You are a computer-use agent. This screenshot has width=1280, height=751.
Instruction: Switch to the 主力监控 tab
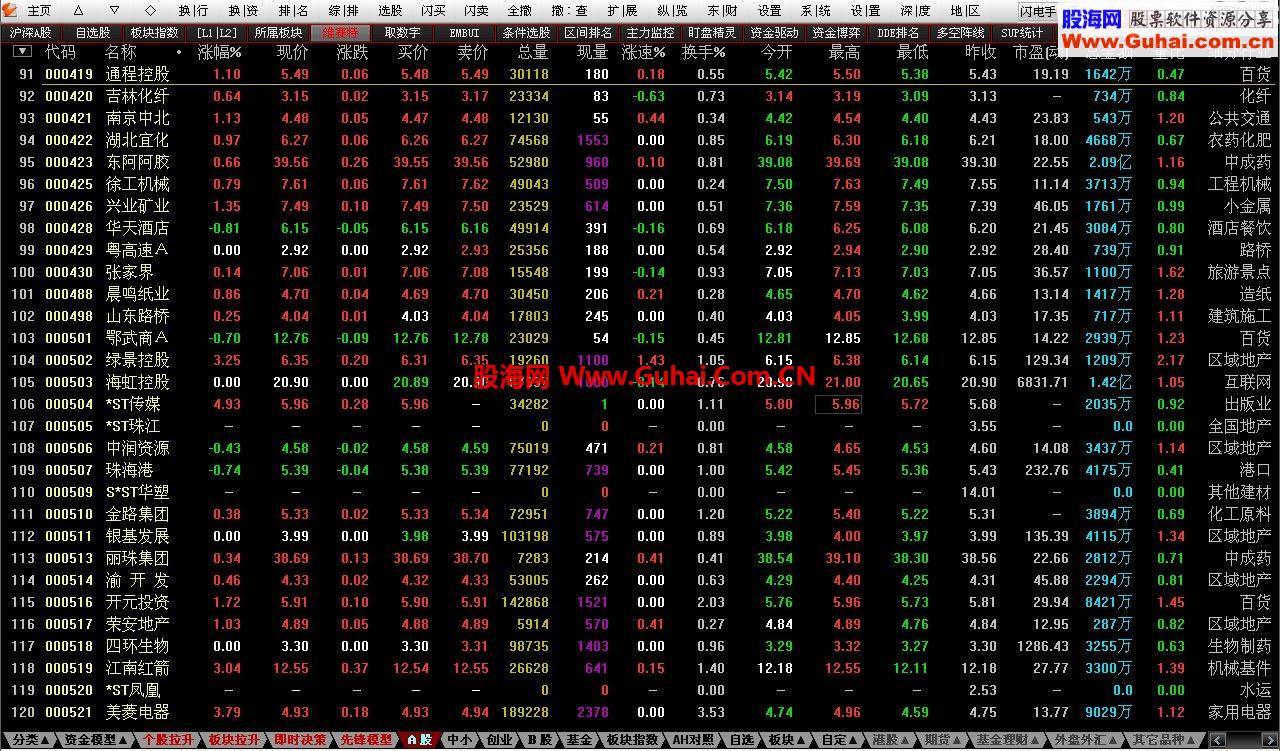pos(650,32)
